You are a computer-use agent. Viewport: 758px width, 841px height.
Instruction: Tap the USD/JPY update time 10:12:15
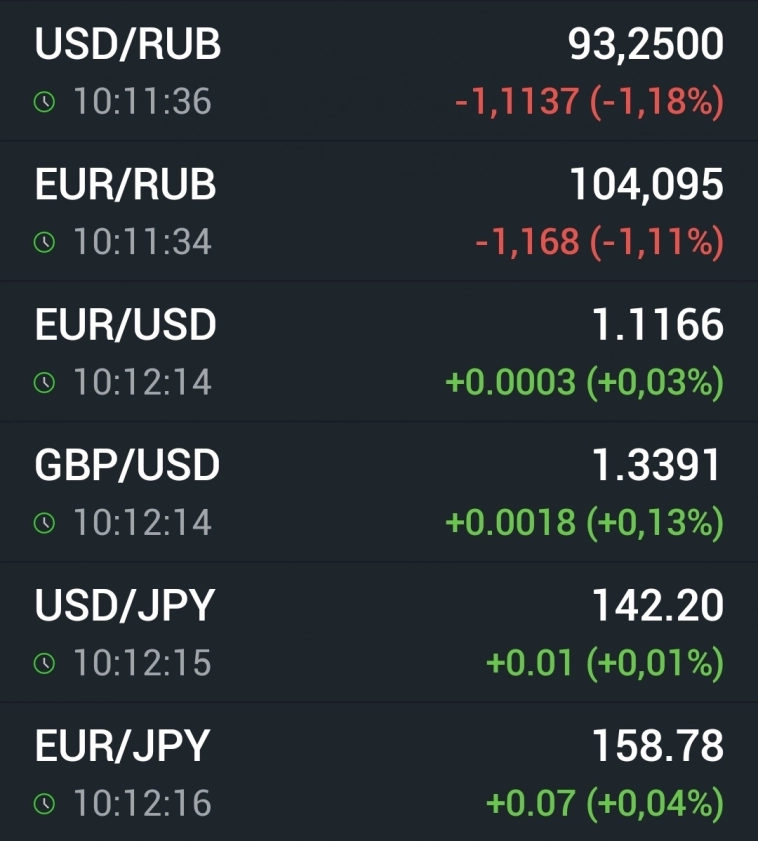142,663
